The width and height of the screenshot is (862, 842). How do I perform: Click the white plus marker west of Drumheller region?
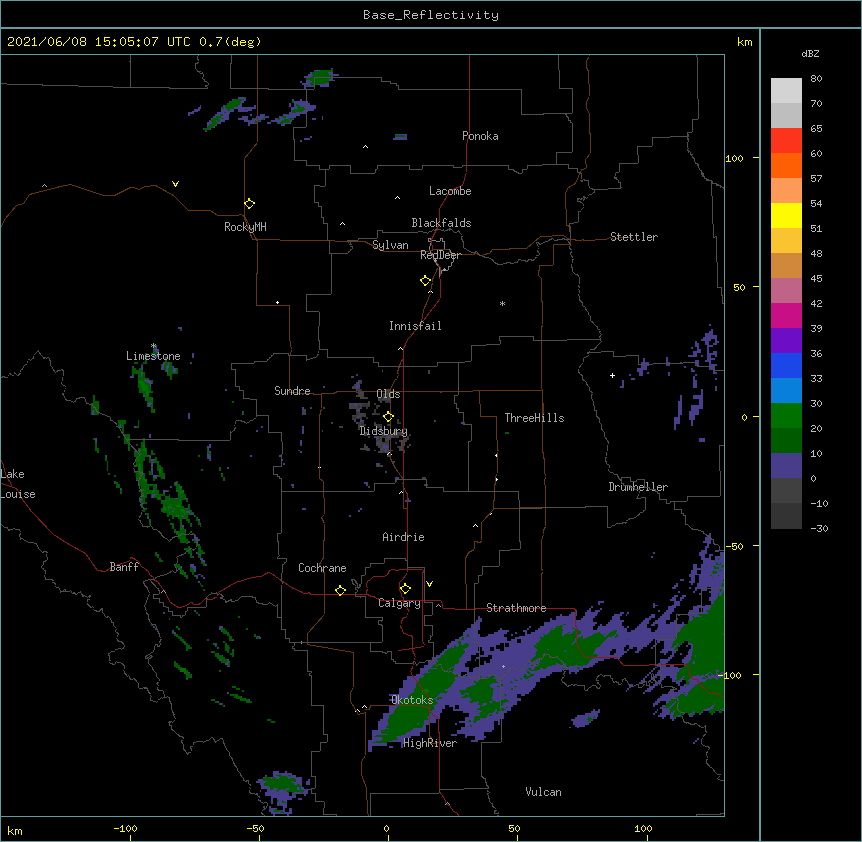point(612,375)
